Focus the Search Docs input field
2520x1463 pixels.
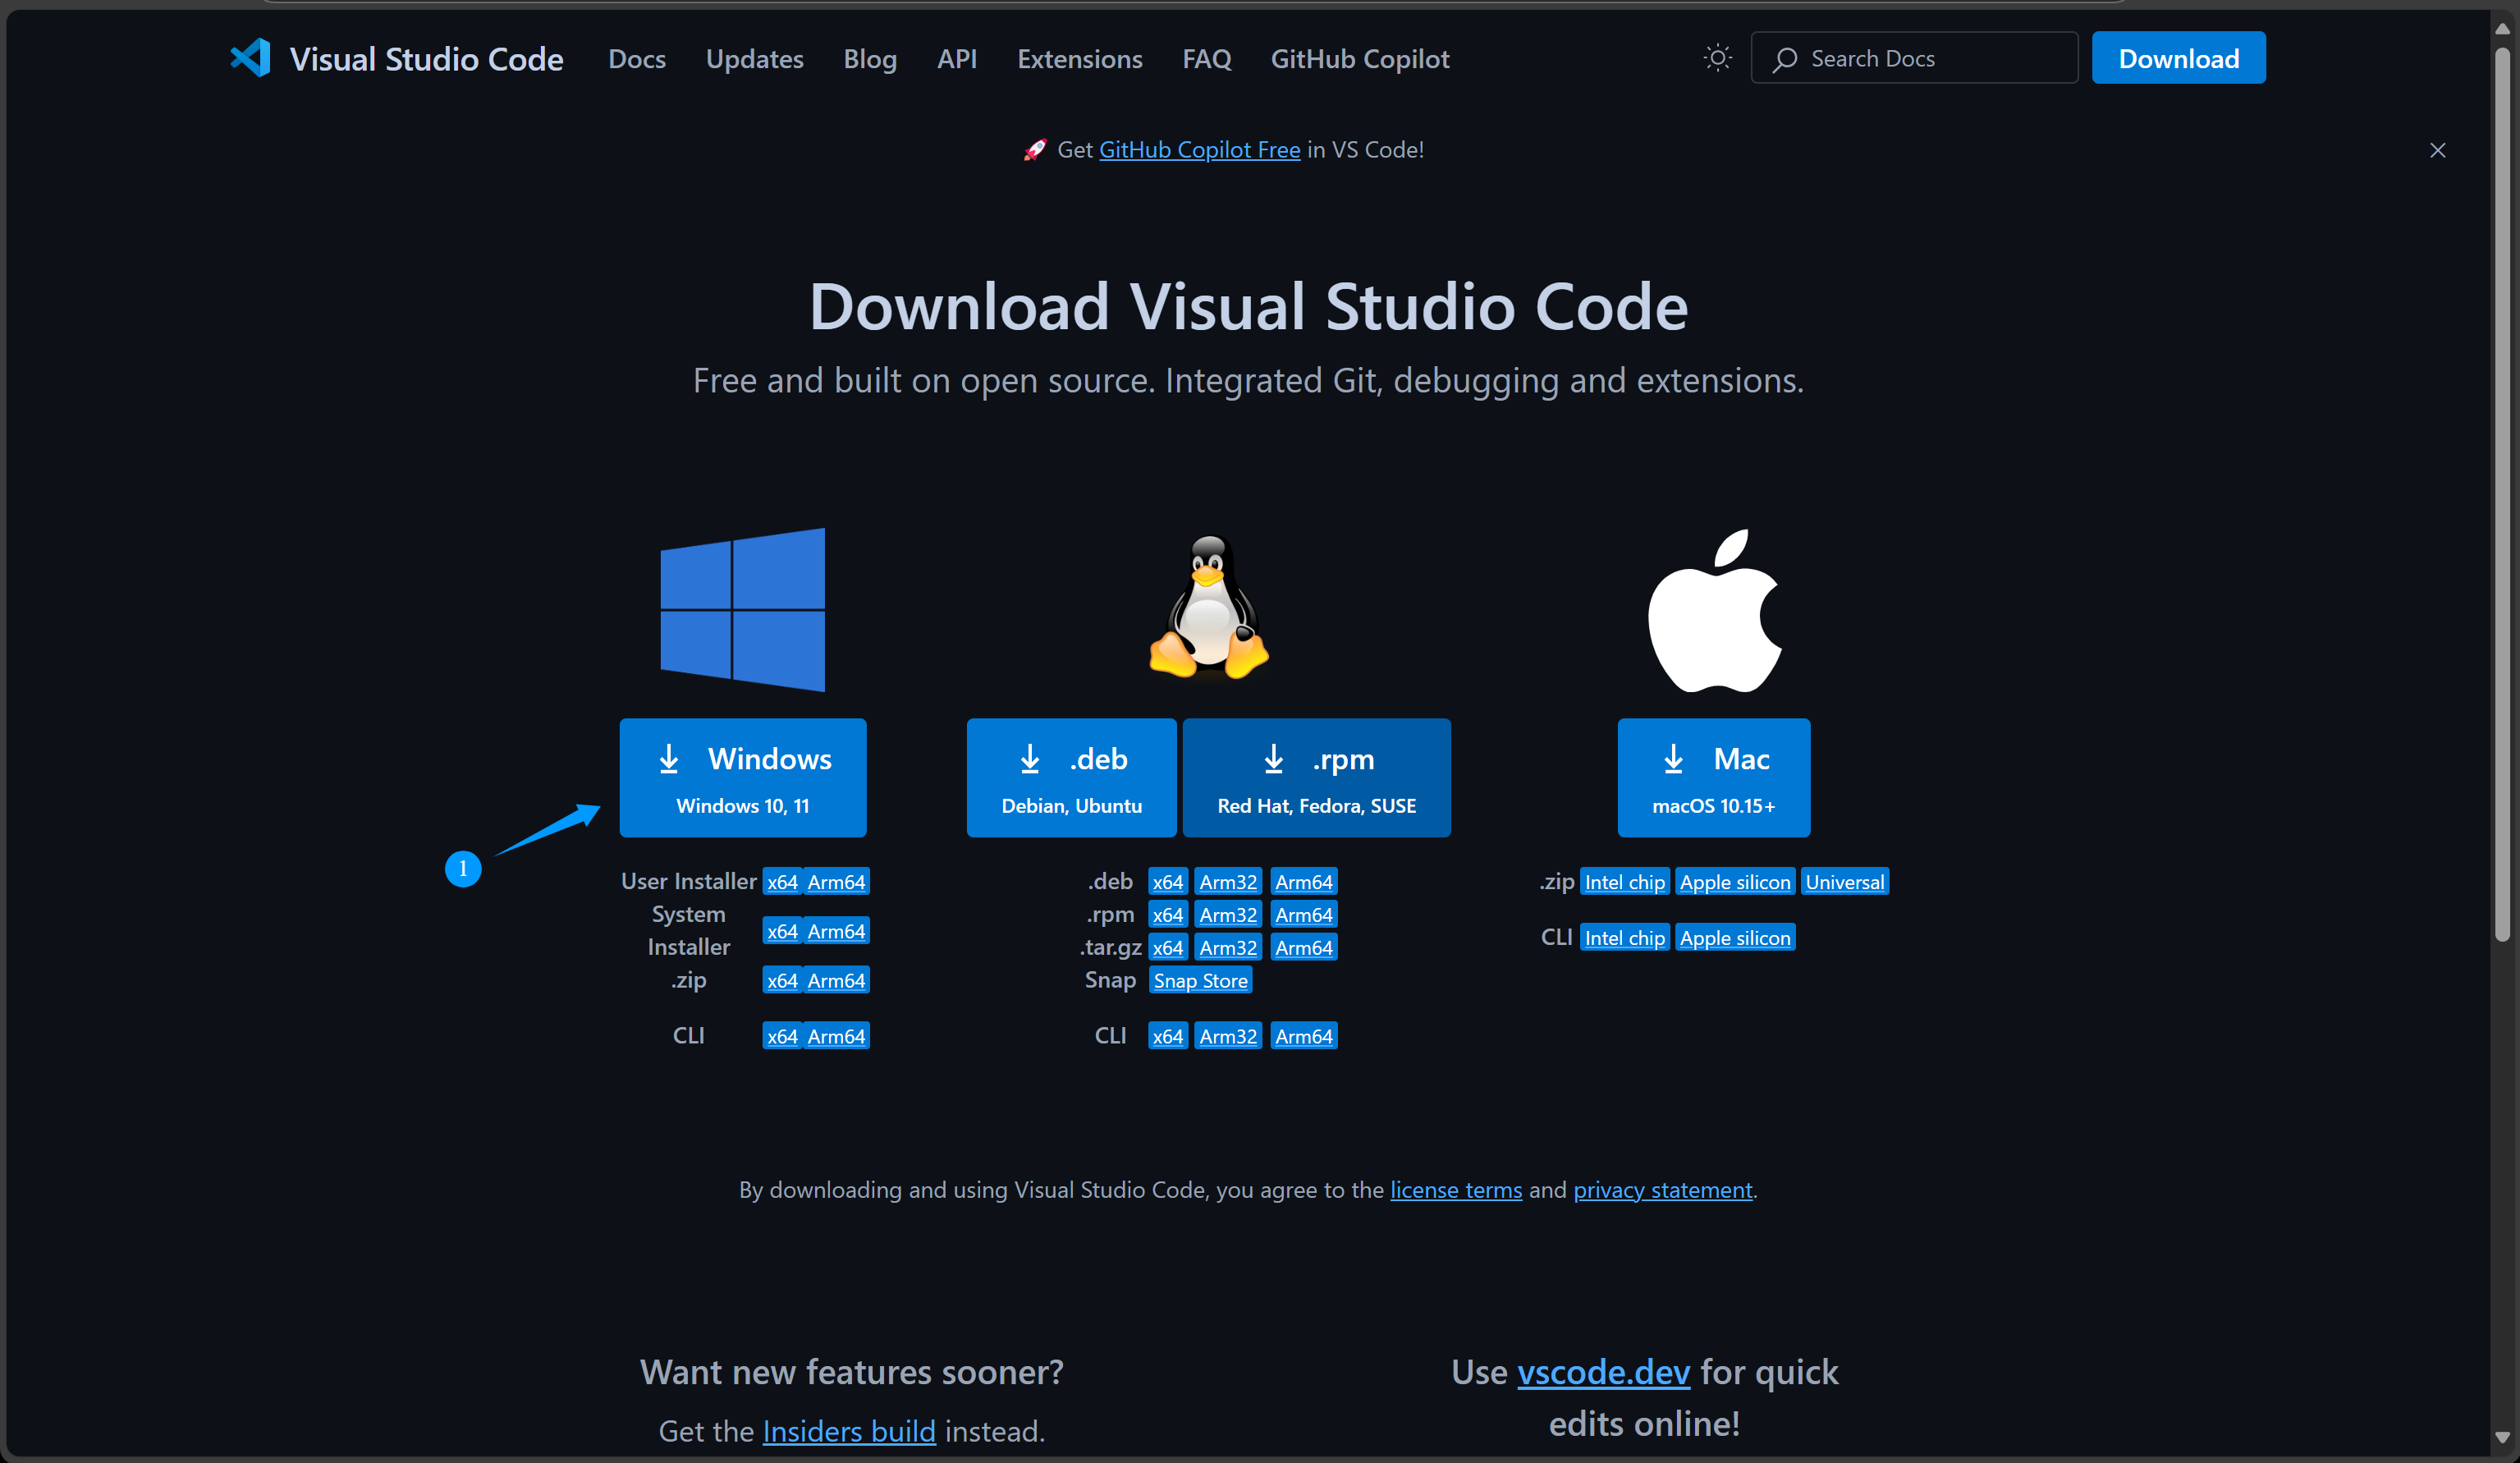[x=1913, y=58]
